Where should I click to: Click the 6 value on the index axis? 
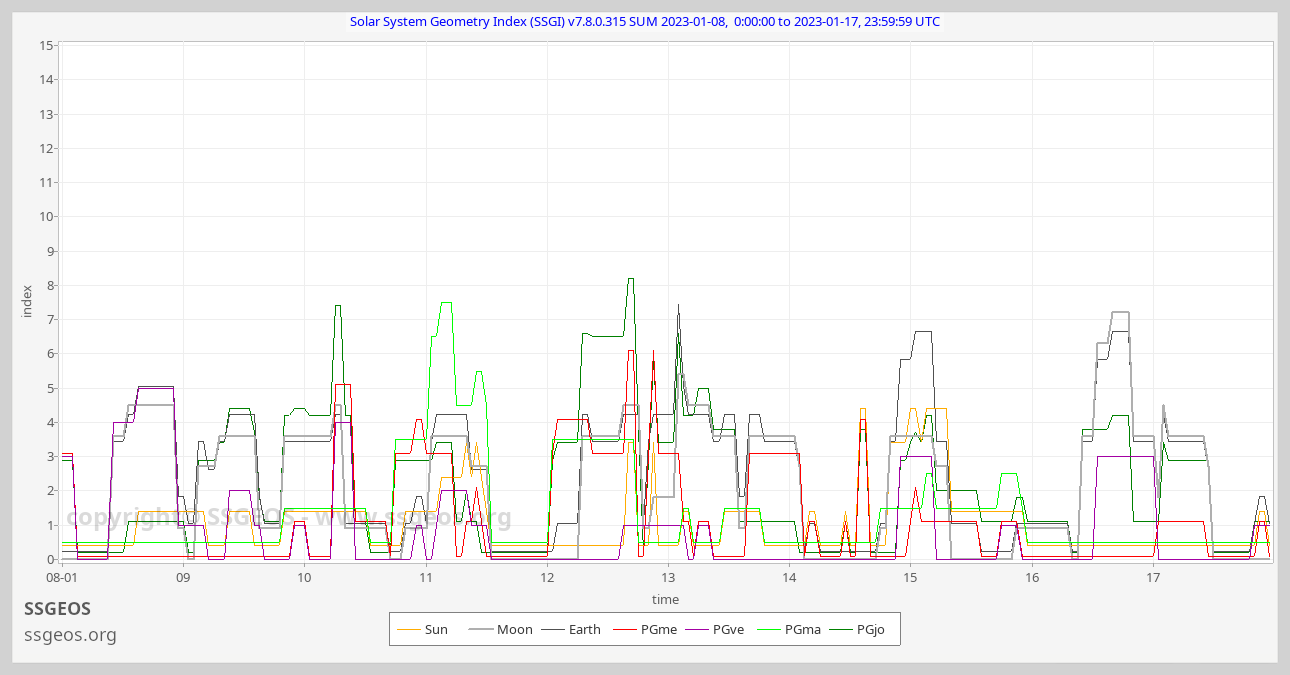(50, 354)
